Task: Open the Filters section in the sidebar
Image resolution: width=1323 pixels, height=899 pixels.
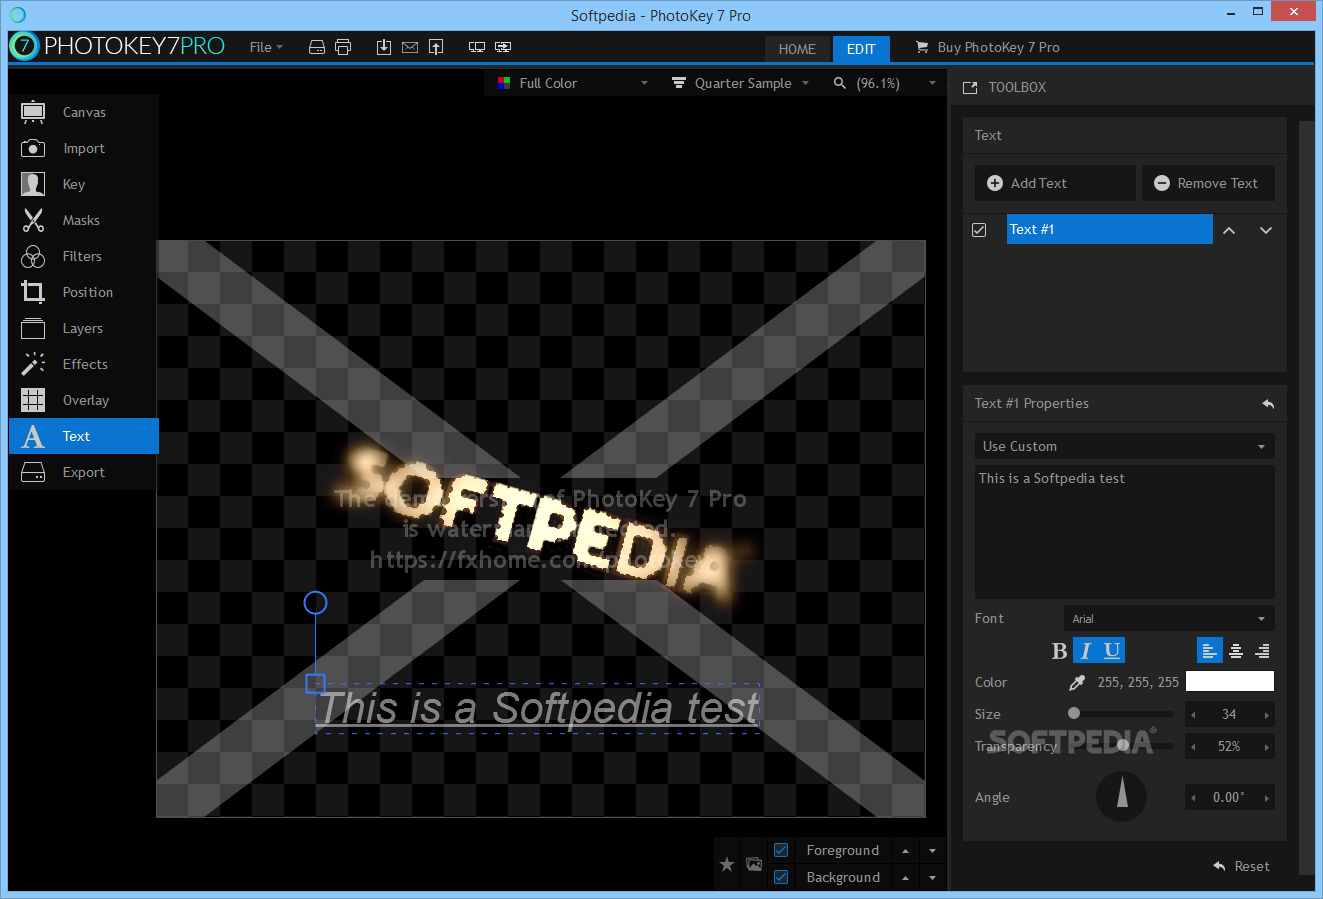Action: coord(84,256)
